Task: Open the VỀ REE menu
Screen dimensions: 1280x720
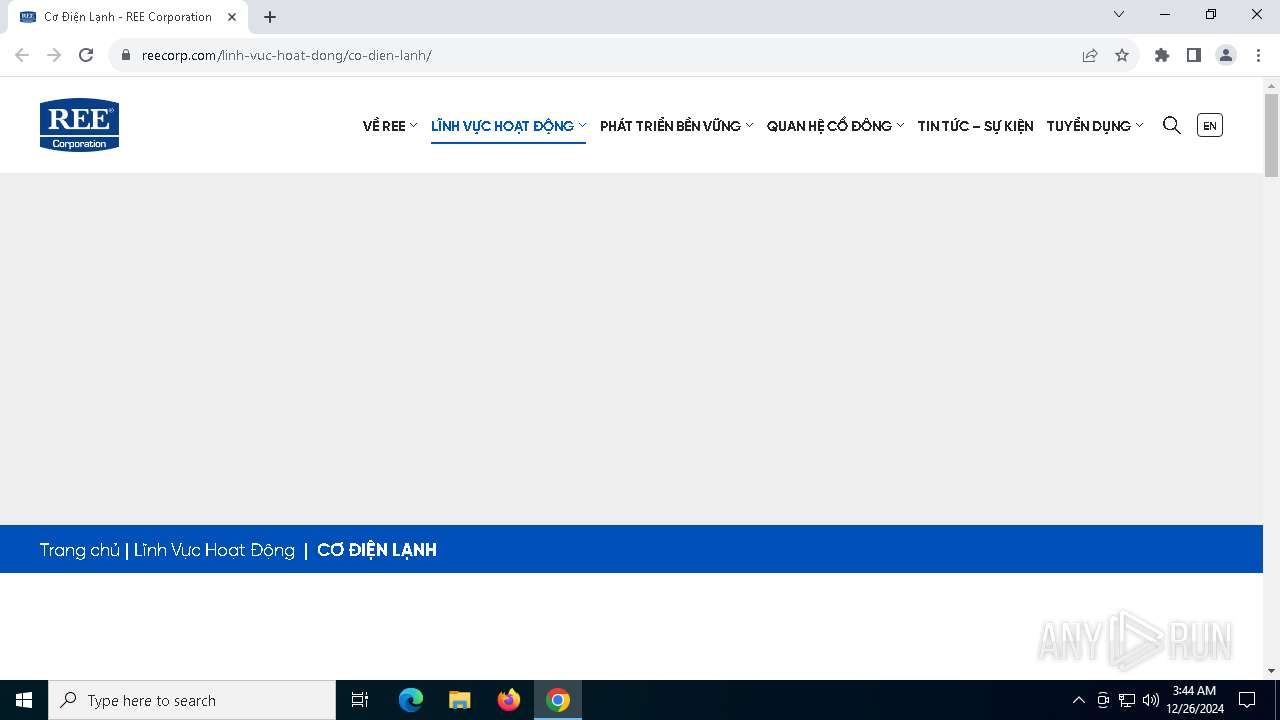Action: (384, 126)
